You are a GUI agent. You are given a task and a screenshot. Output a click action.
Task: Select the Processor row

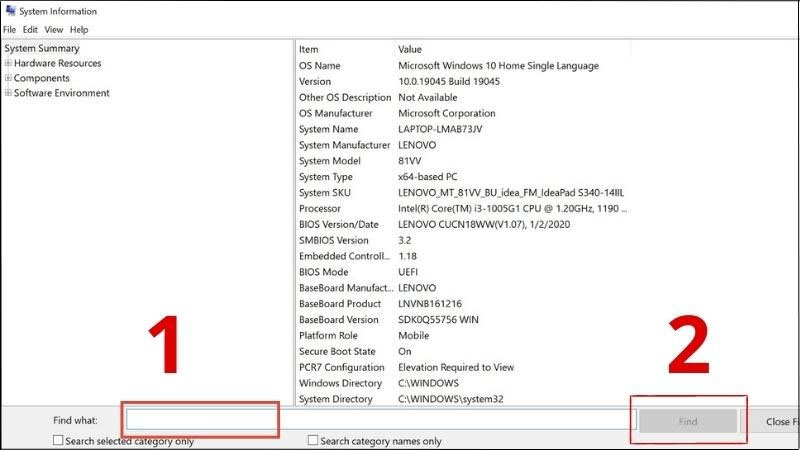coord(463,208)
